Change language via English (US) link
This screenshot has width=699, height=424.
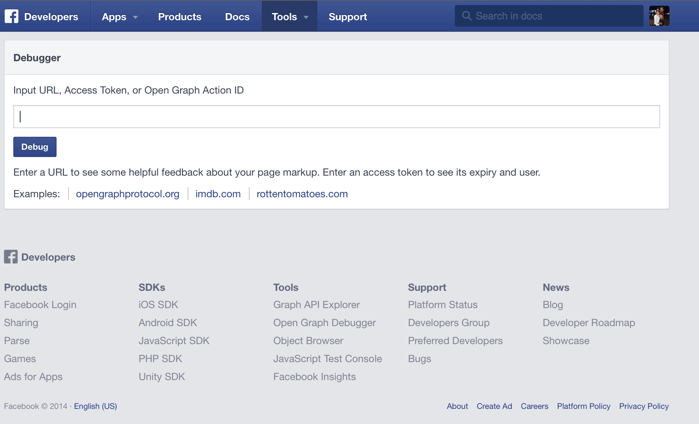95,406
